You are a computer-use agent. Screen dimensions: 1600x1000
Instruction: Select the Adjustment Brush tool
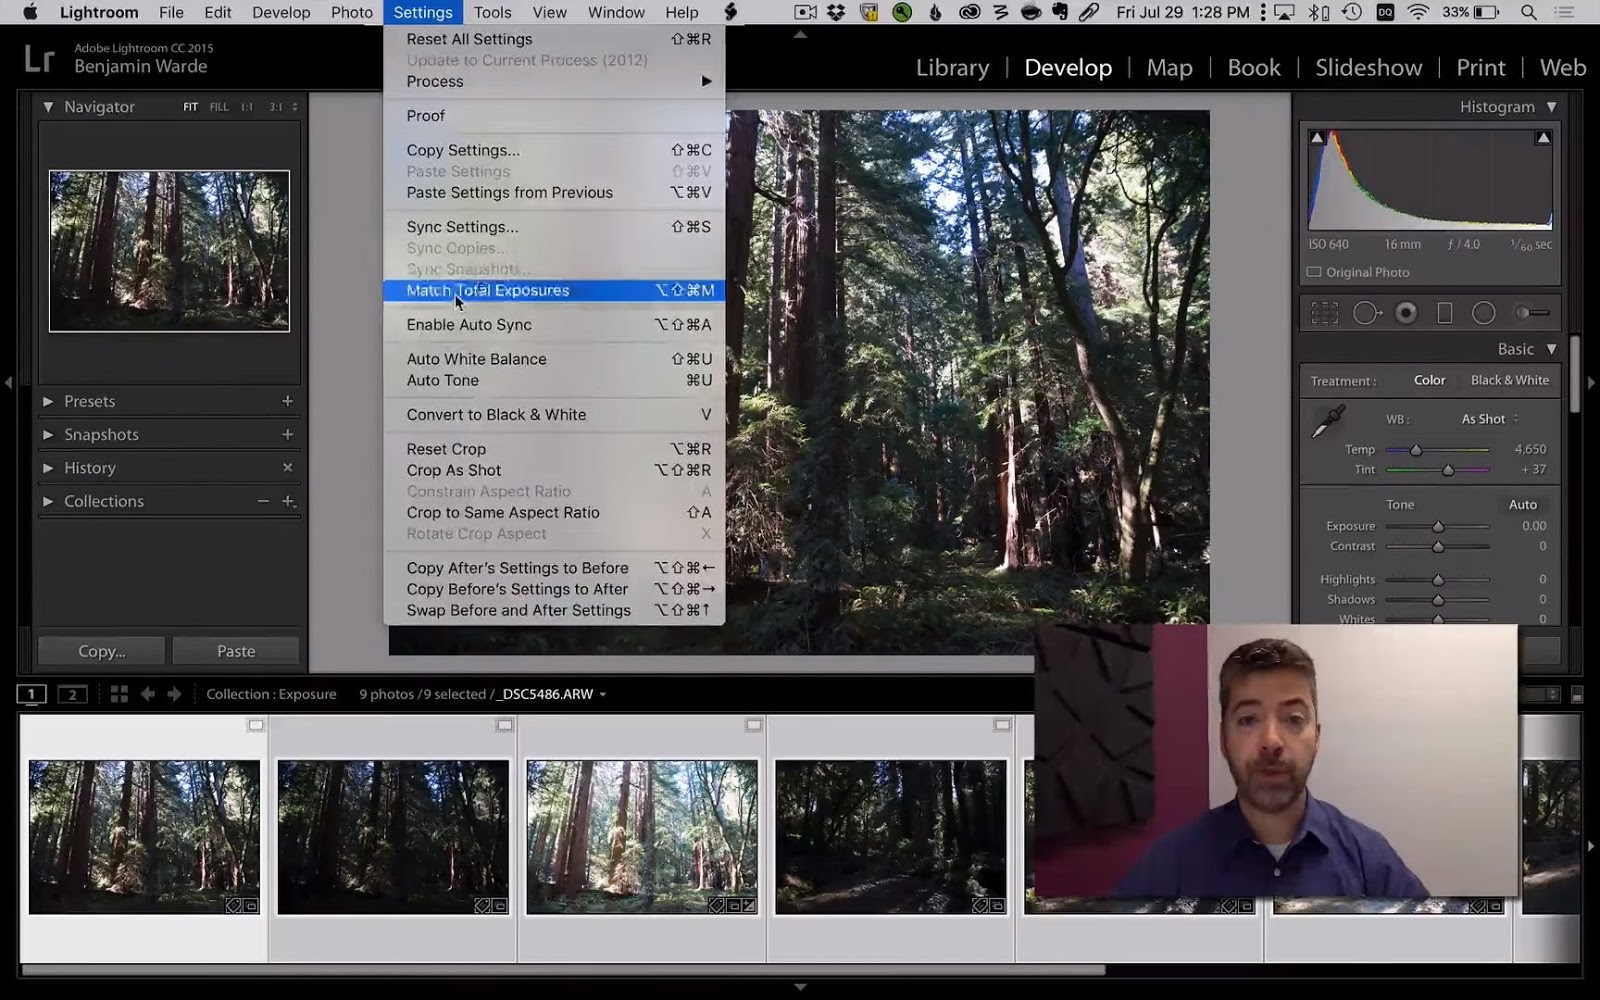(x=1532, y=313)
